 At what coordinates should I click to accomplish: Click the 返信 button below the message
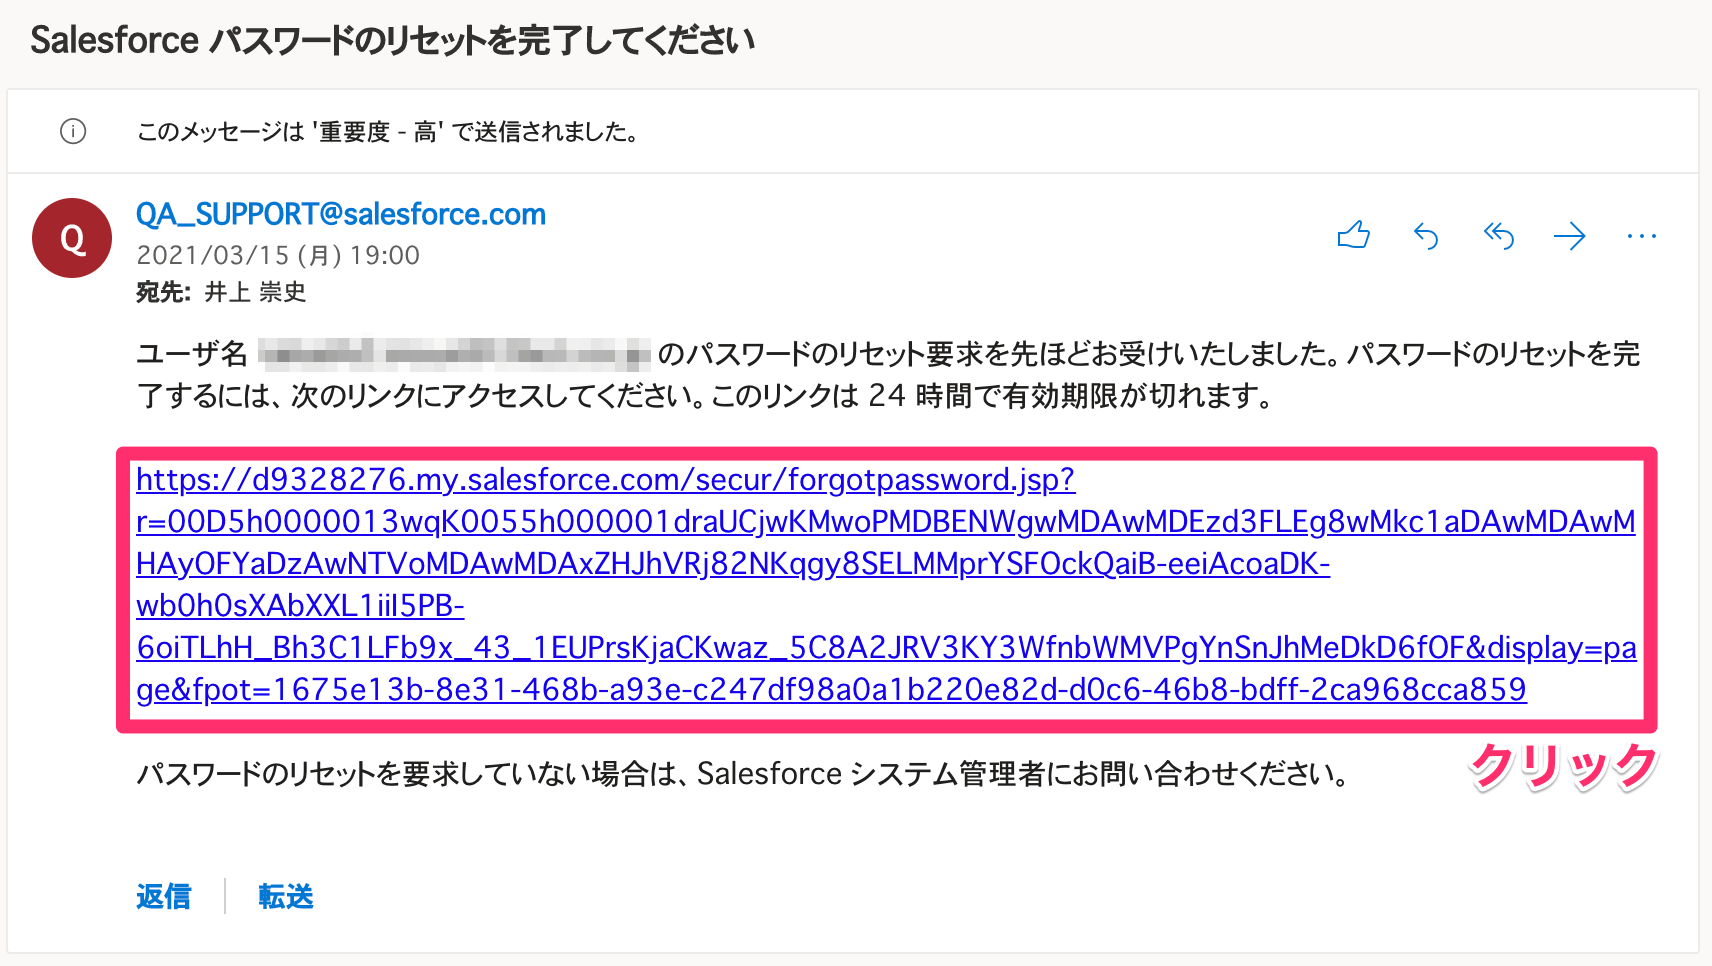pos(163,896)
